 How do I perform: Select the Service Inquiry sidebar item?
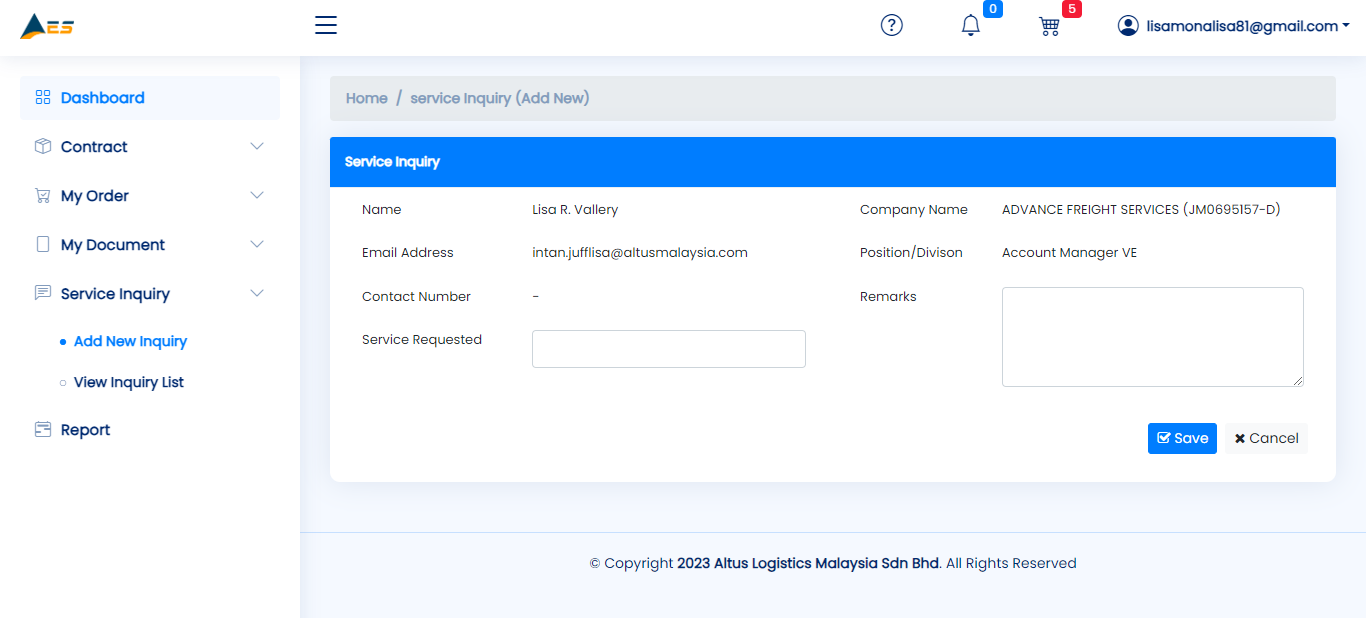coord(150,294)
